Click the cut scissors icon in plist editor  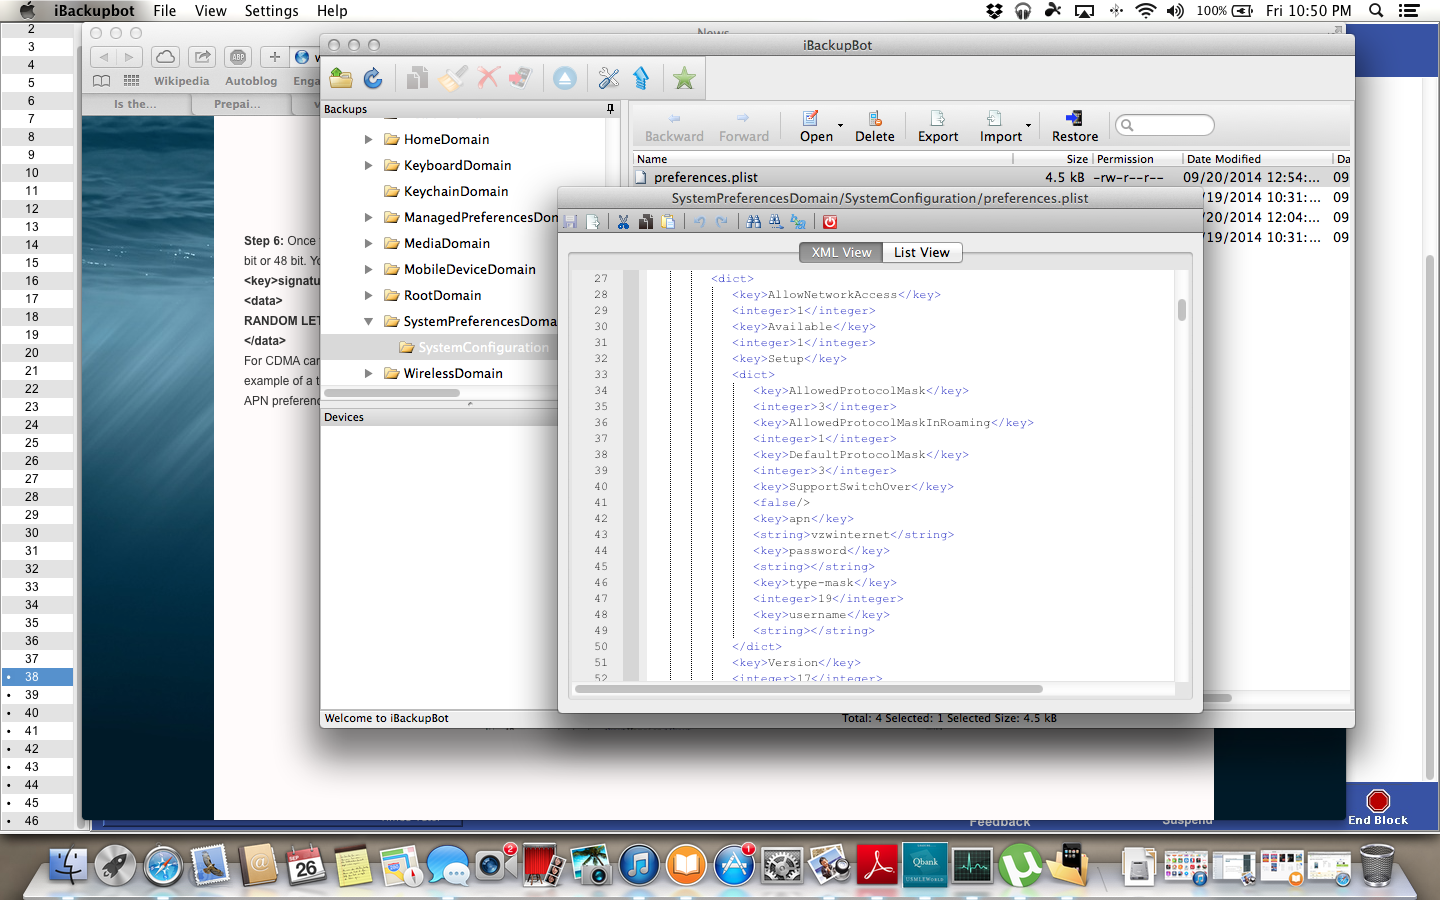coord(623,222)
